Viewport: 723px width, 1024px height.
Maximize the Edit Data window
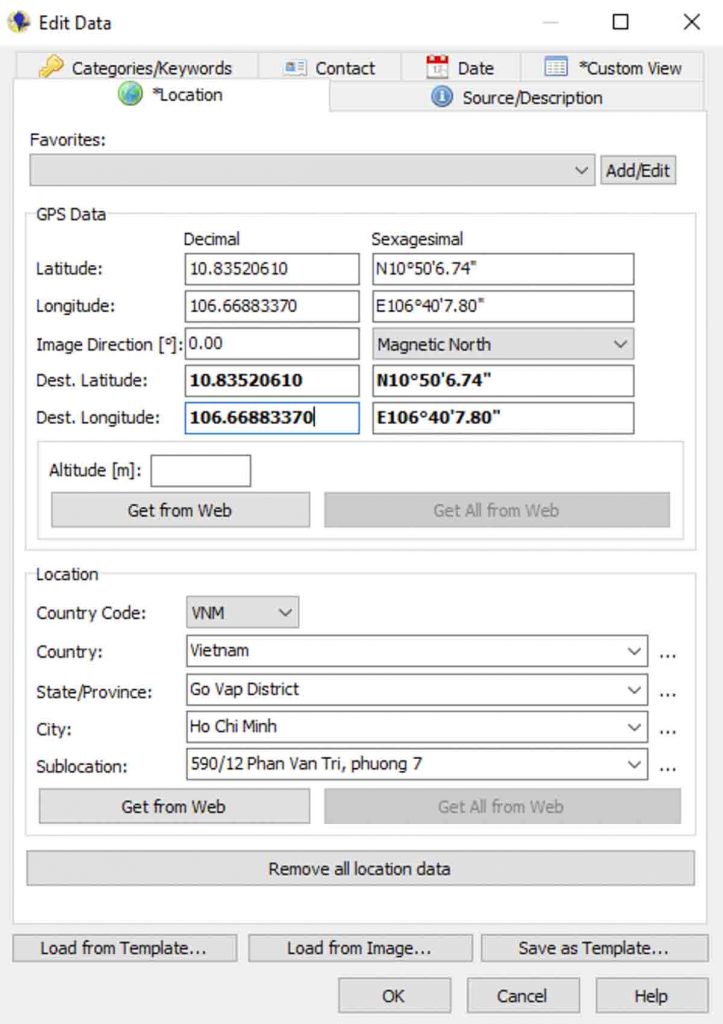(620, 22)
